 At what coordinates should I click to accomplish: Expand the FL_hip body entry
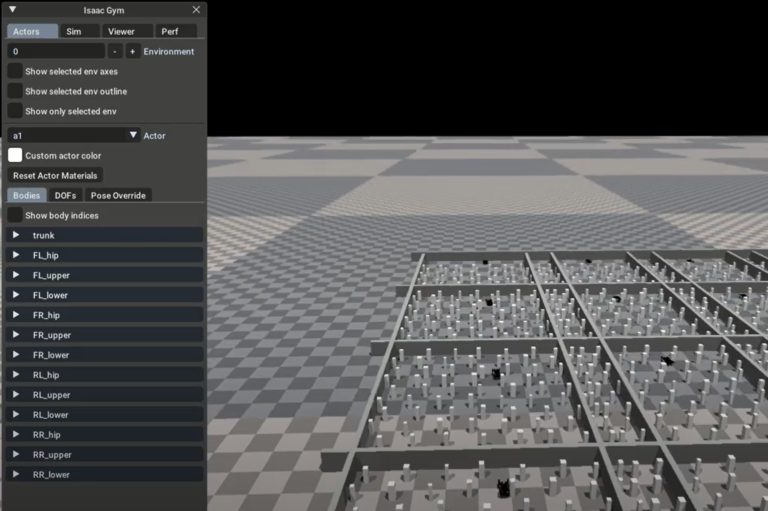[16, 255]
